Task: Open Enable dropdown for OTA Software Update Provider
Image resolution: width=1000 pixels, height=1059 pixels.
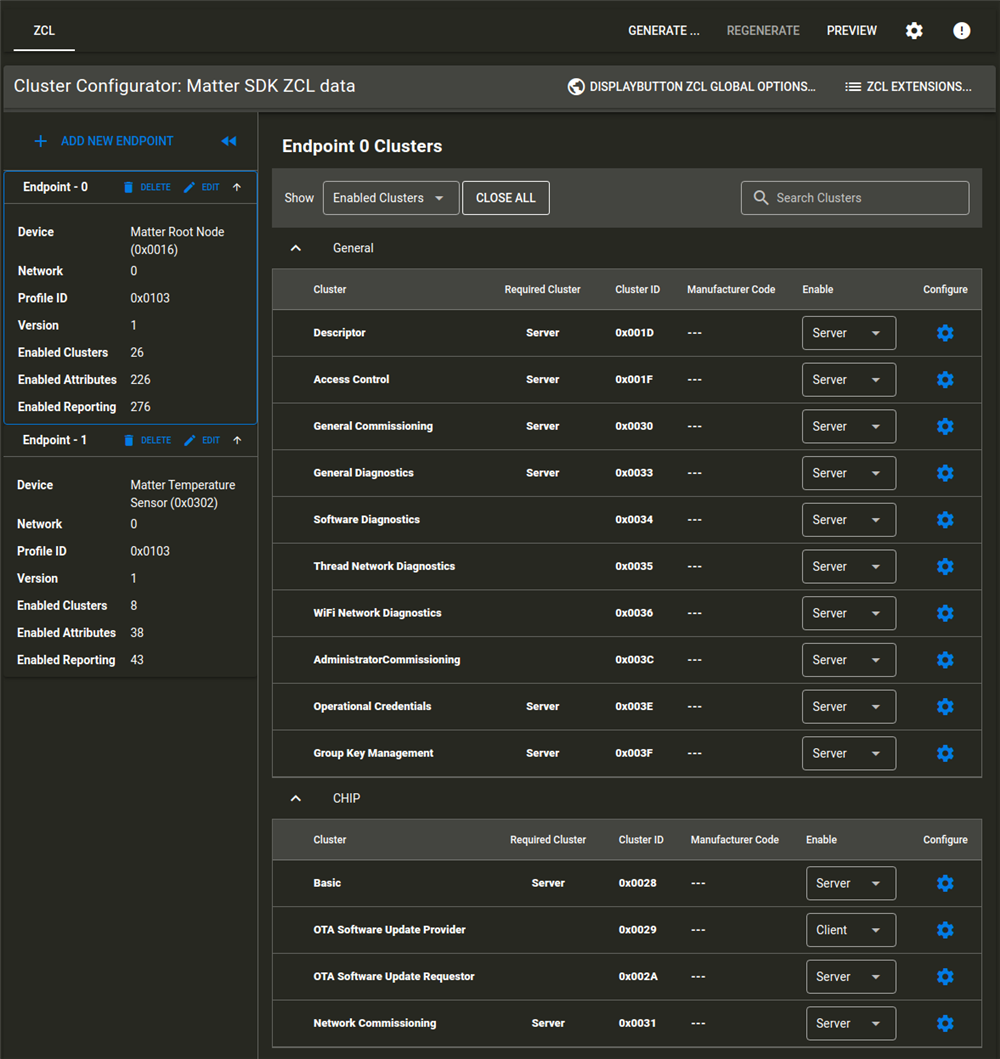Action: (x=851, y=930)
